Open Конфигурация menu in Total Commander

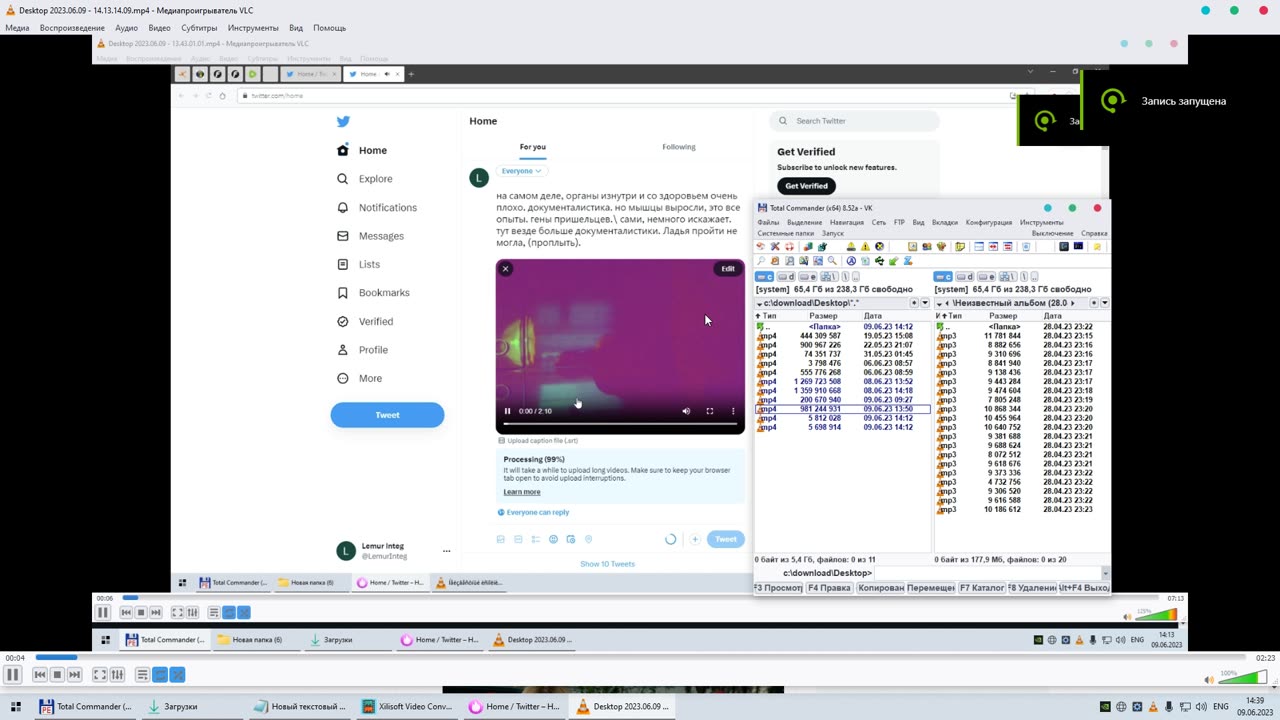click(x=989, y=223)
